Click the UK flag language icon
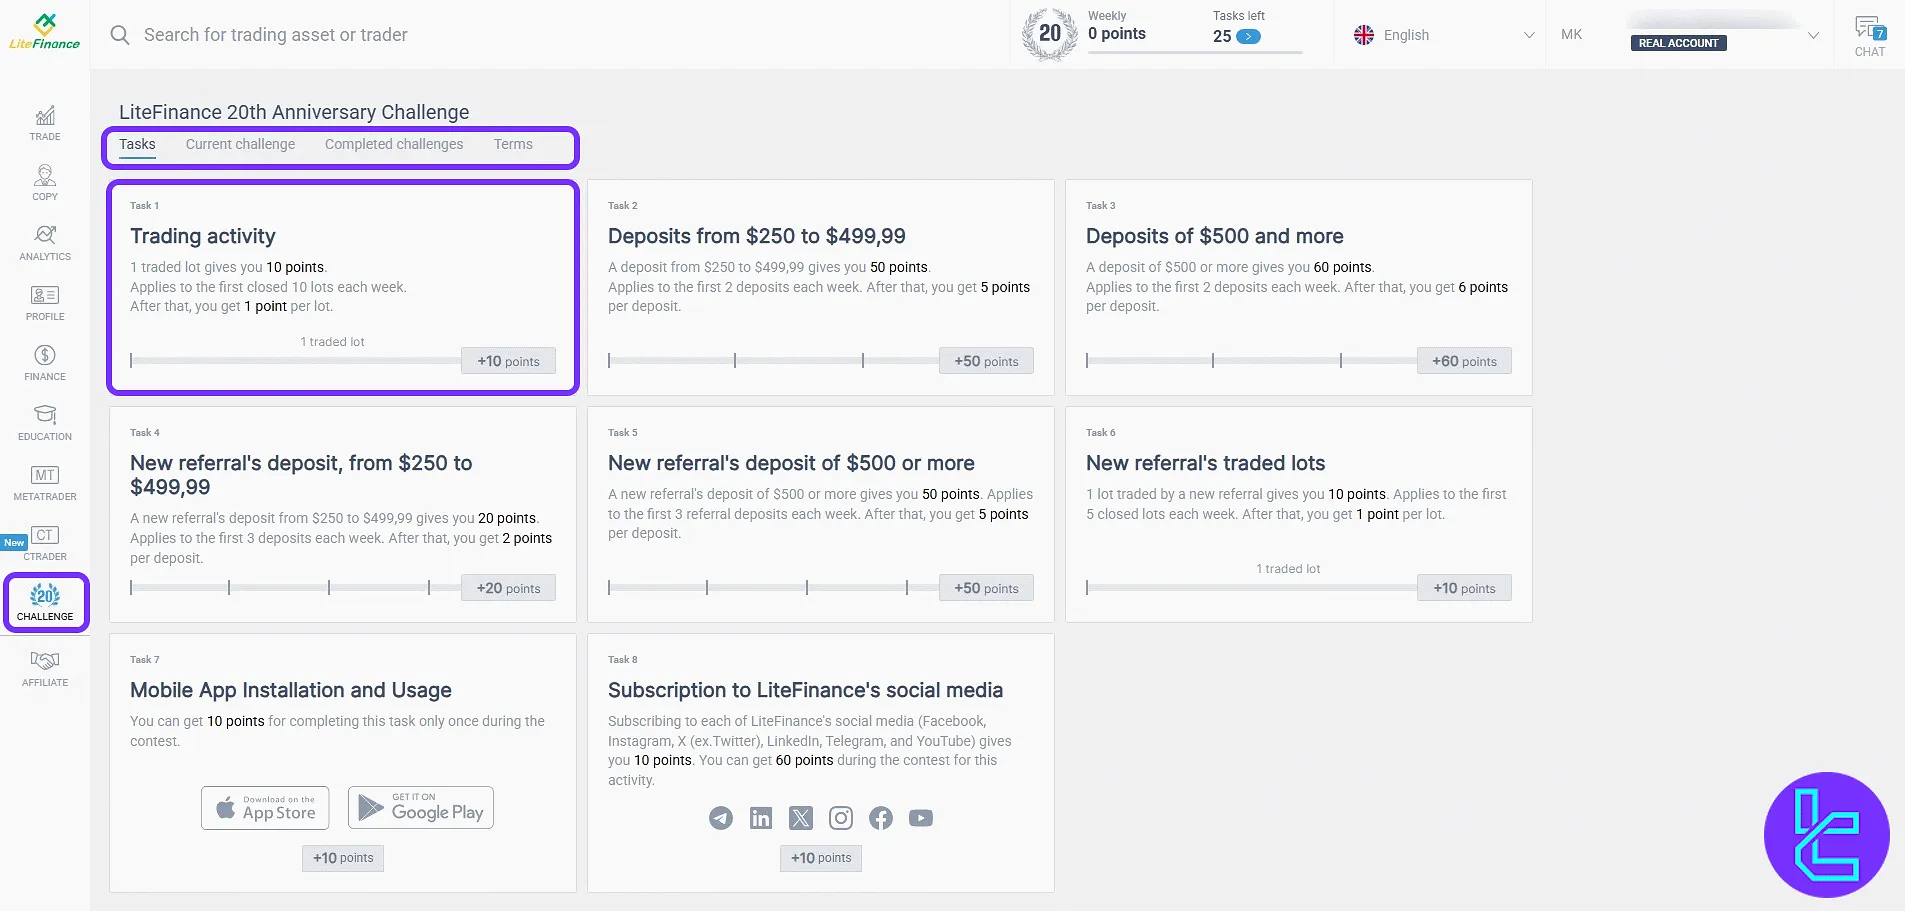Screen dimensions: 1905x911 pyautogui.click(x=1363, y=35)
